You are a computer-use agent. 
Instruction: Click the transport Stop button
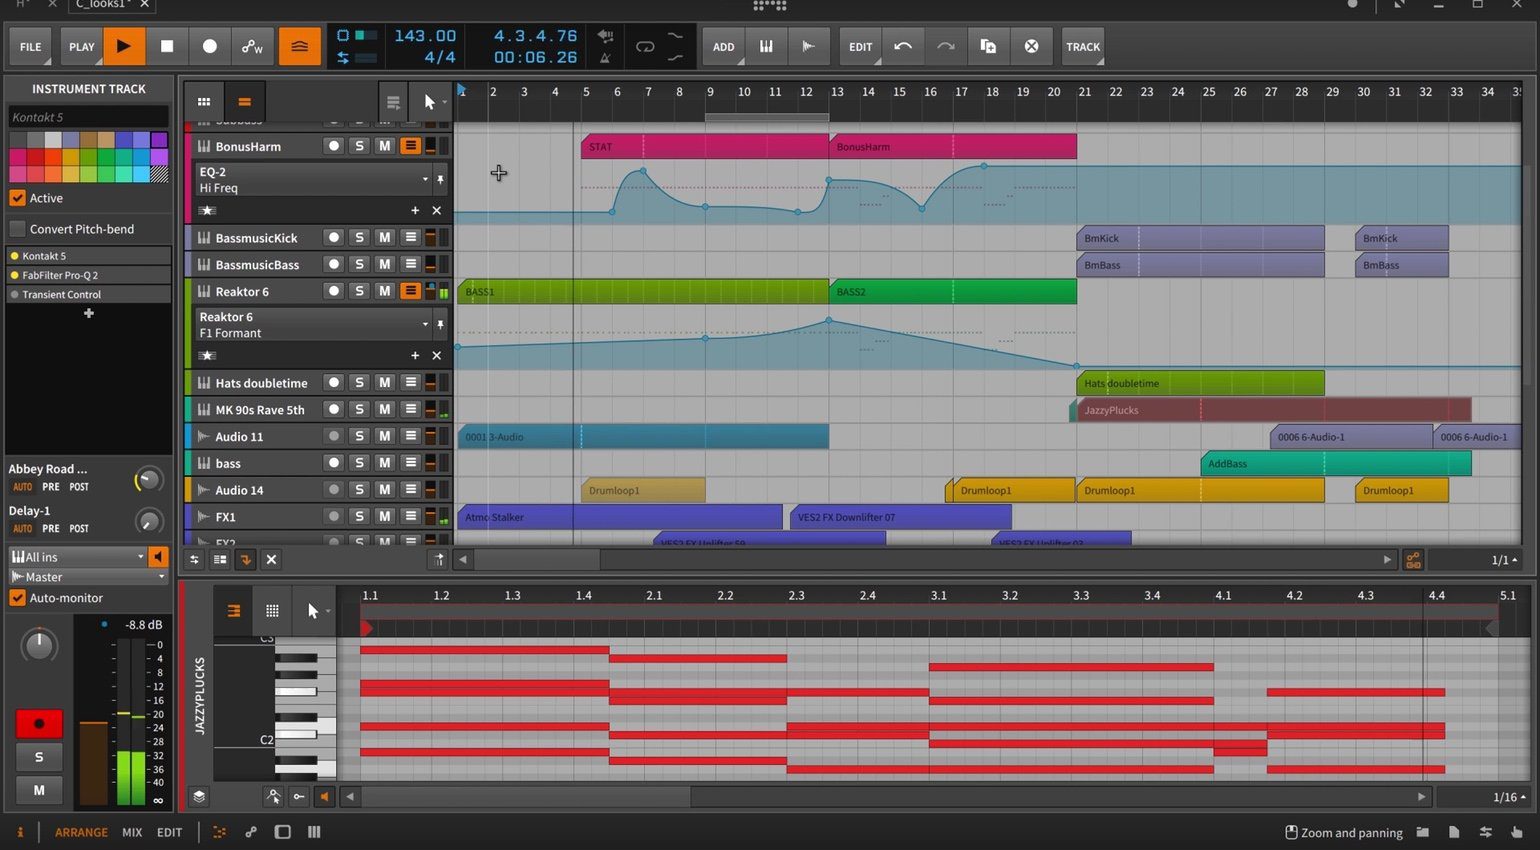point(167,46)
